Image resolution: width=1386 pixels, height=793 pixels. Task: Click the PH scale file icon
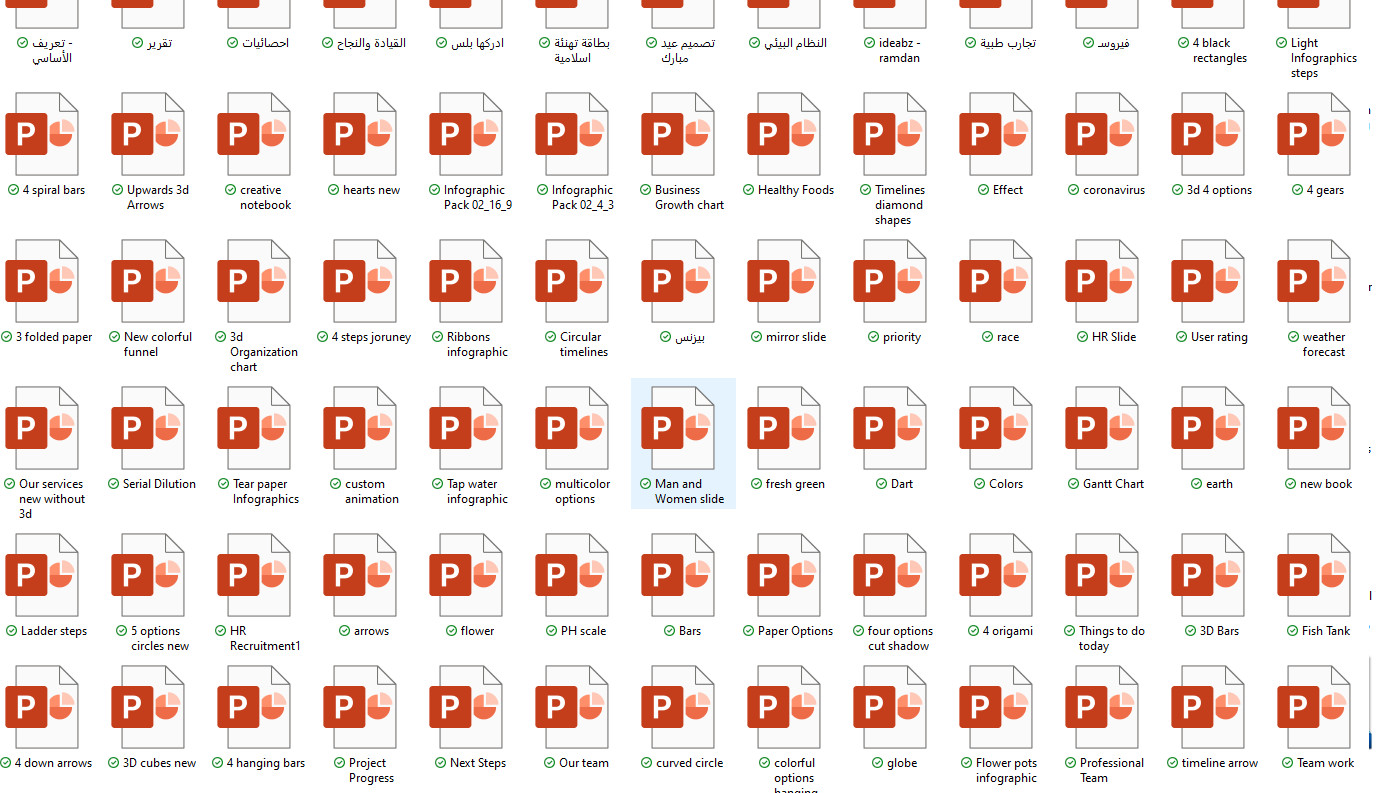coord(572,575)
